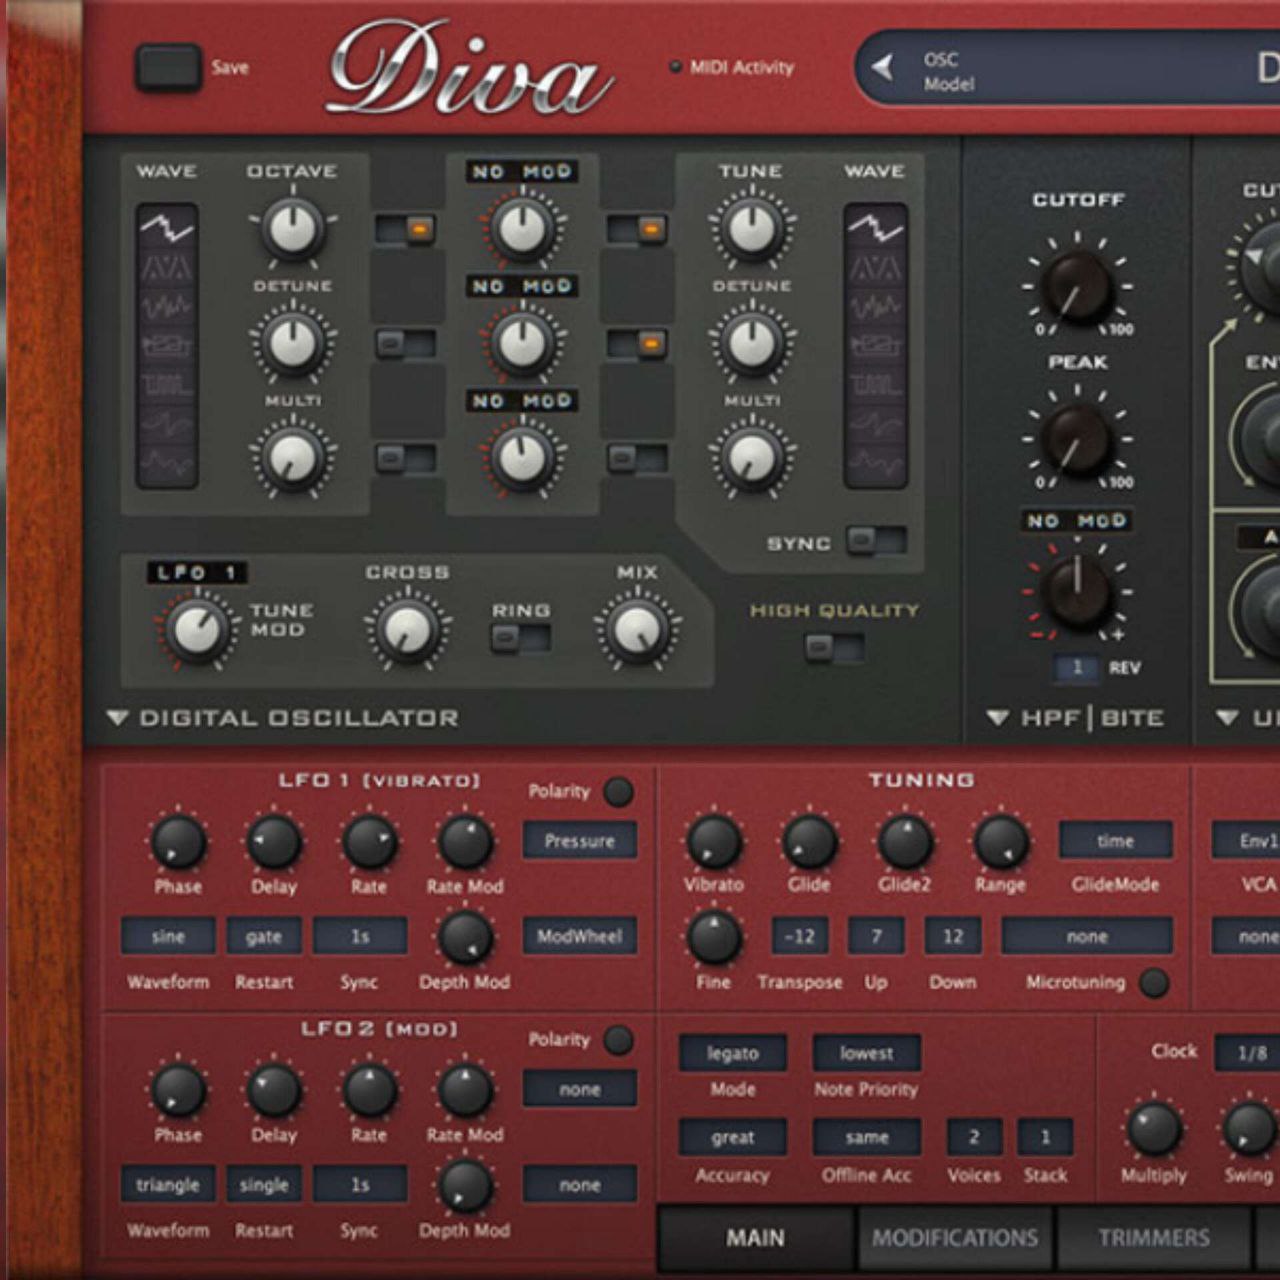
Task: Toggle the mod switch next to the left DETUNE knob
Action: point(406,344)
